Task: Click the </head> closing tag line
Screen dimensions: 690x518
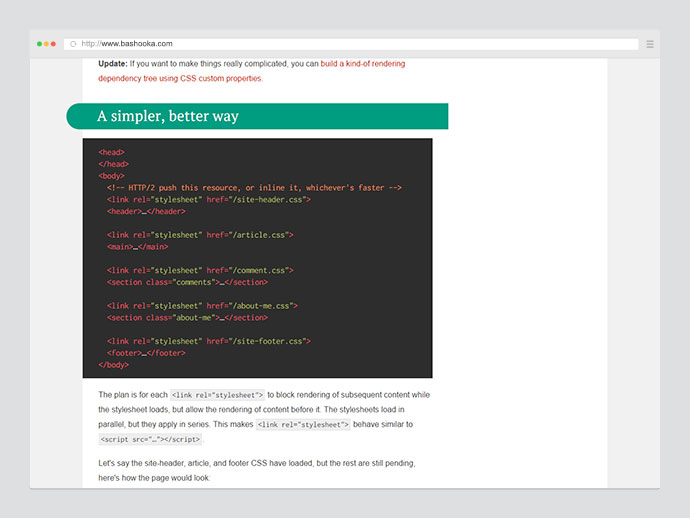Action: click(x=114, y=164)
